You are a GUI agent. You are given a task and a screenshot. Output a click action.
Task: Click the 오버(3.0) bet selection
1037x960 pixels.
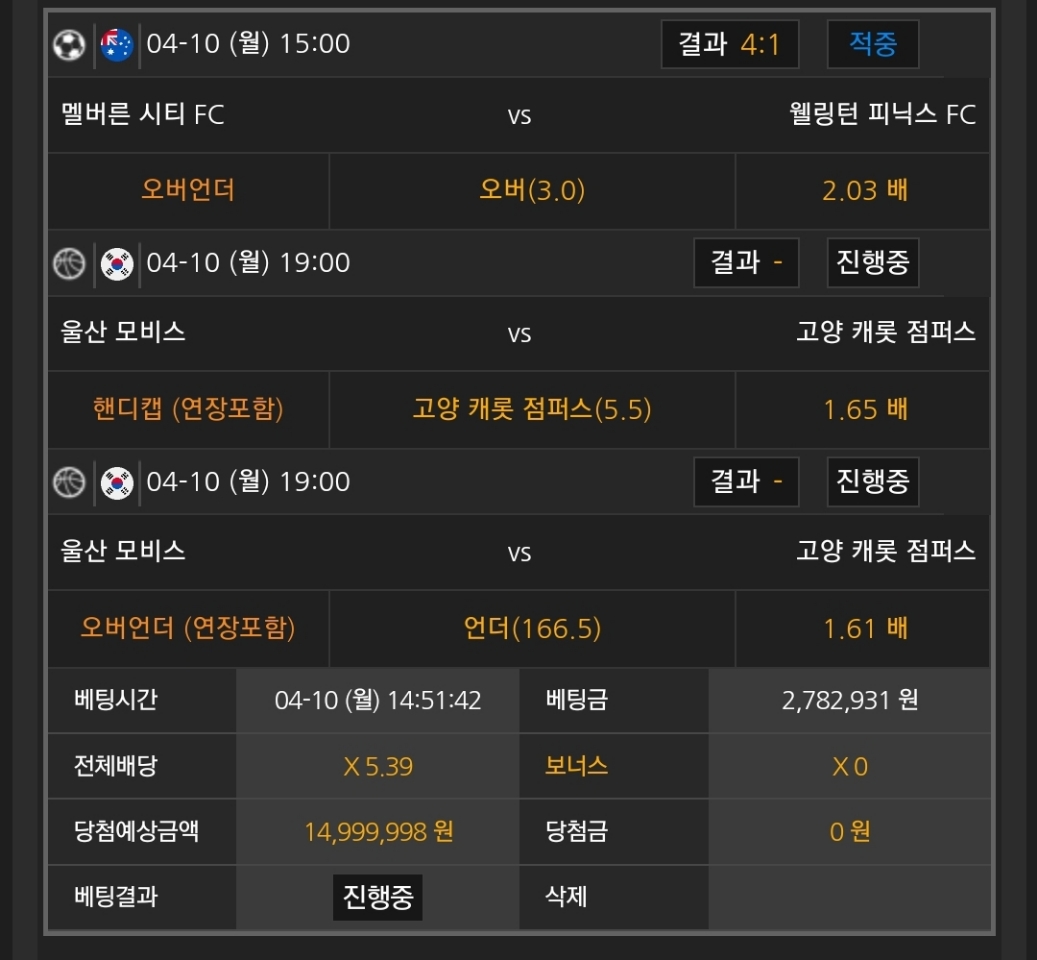coord(532,190)
